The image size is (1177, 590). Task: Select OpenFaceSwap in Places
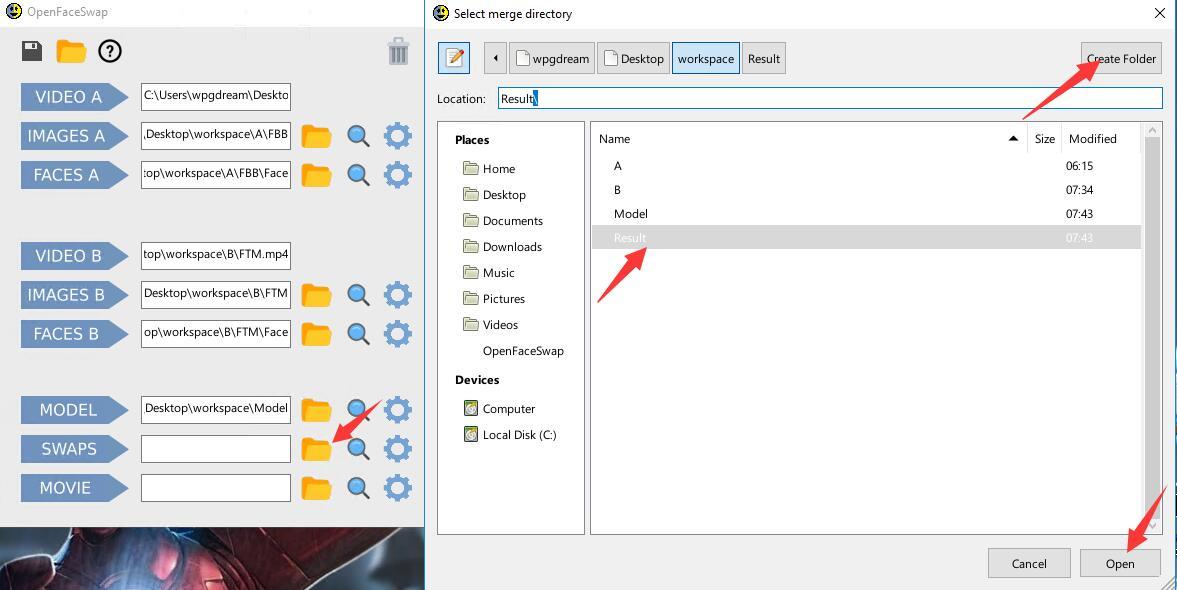click(522, 351)
